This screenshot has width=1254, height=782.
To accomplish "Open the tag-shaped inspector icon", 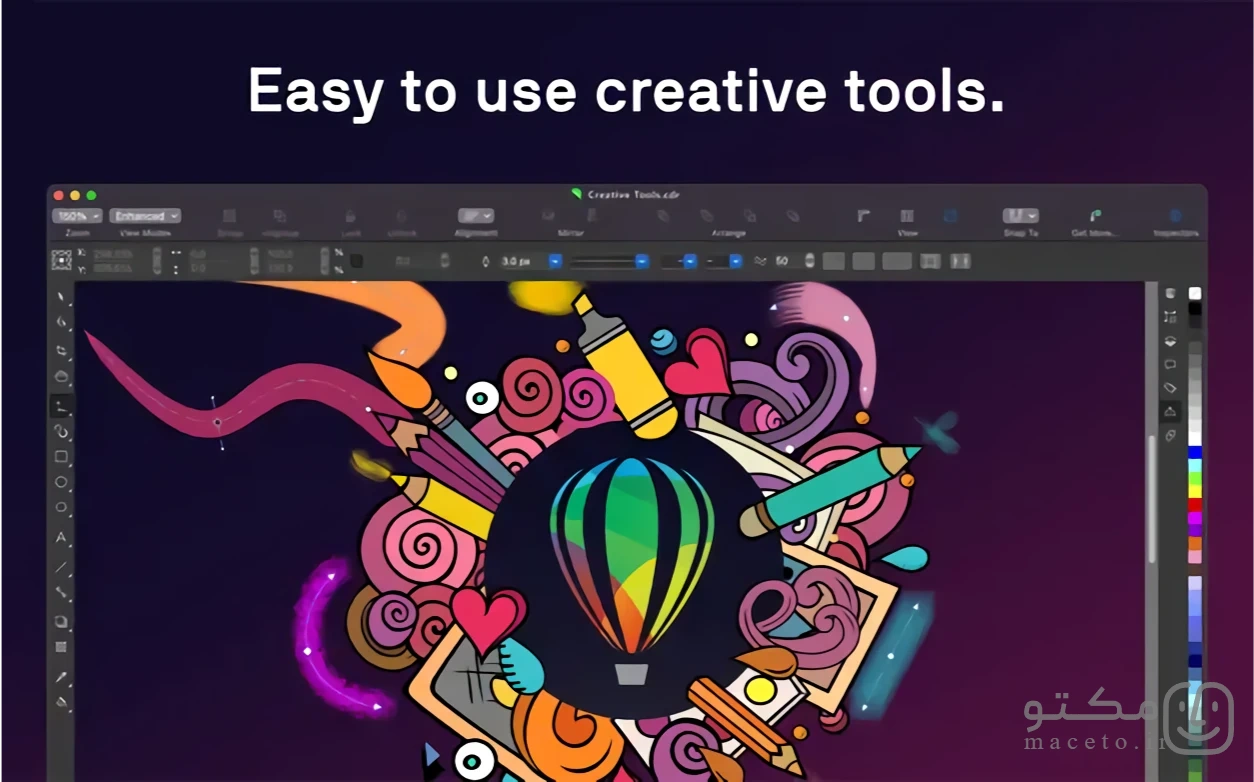I will [1170, 388].
